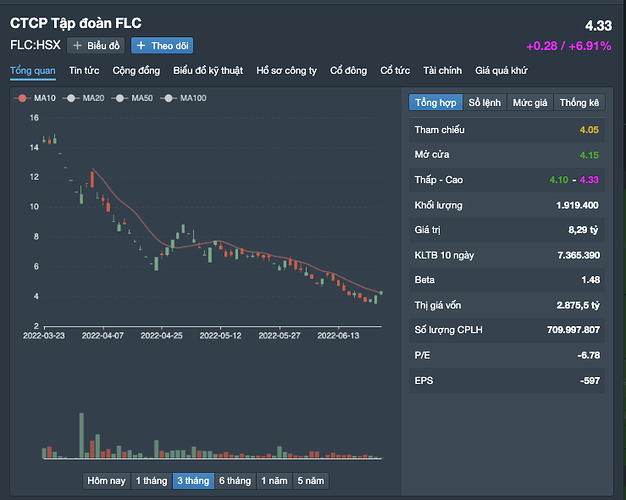Toggle the MA10 moving average line

(35, 98)
